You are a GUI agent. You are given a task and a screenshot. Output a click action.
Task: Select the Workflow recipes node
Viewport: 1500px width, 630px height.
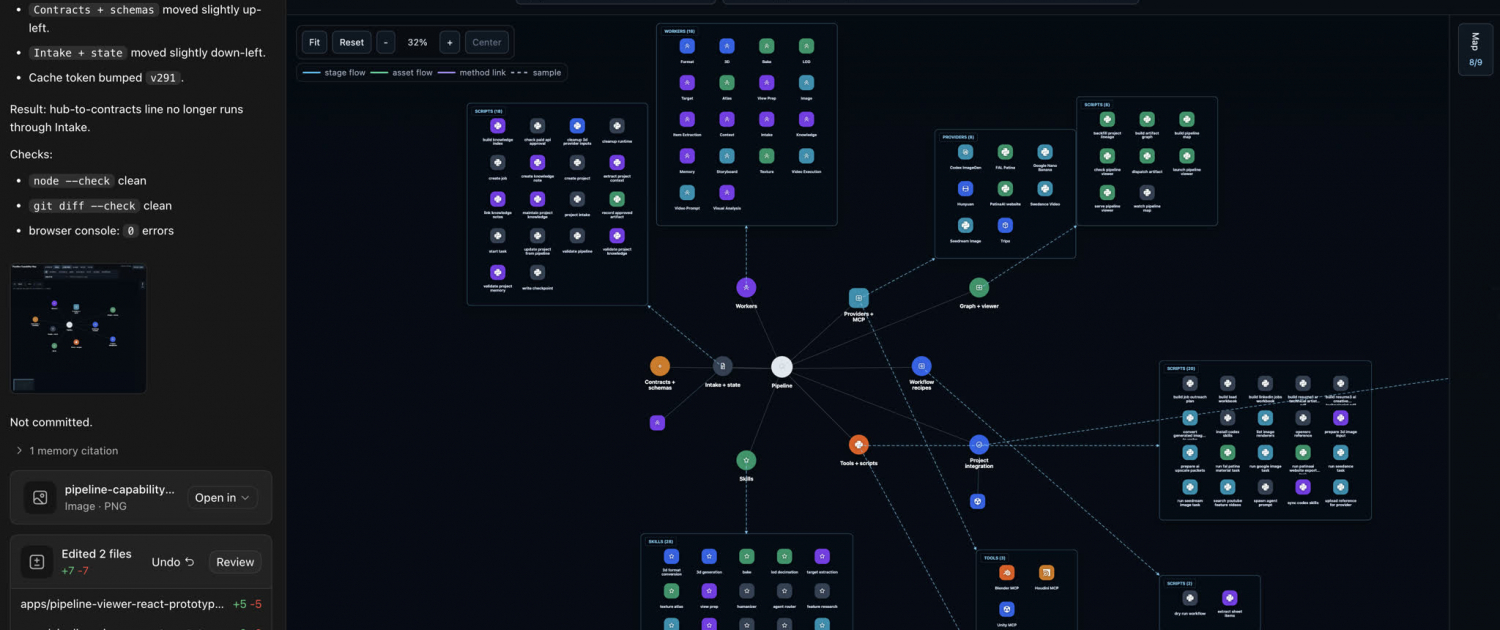tap(921, 366)
